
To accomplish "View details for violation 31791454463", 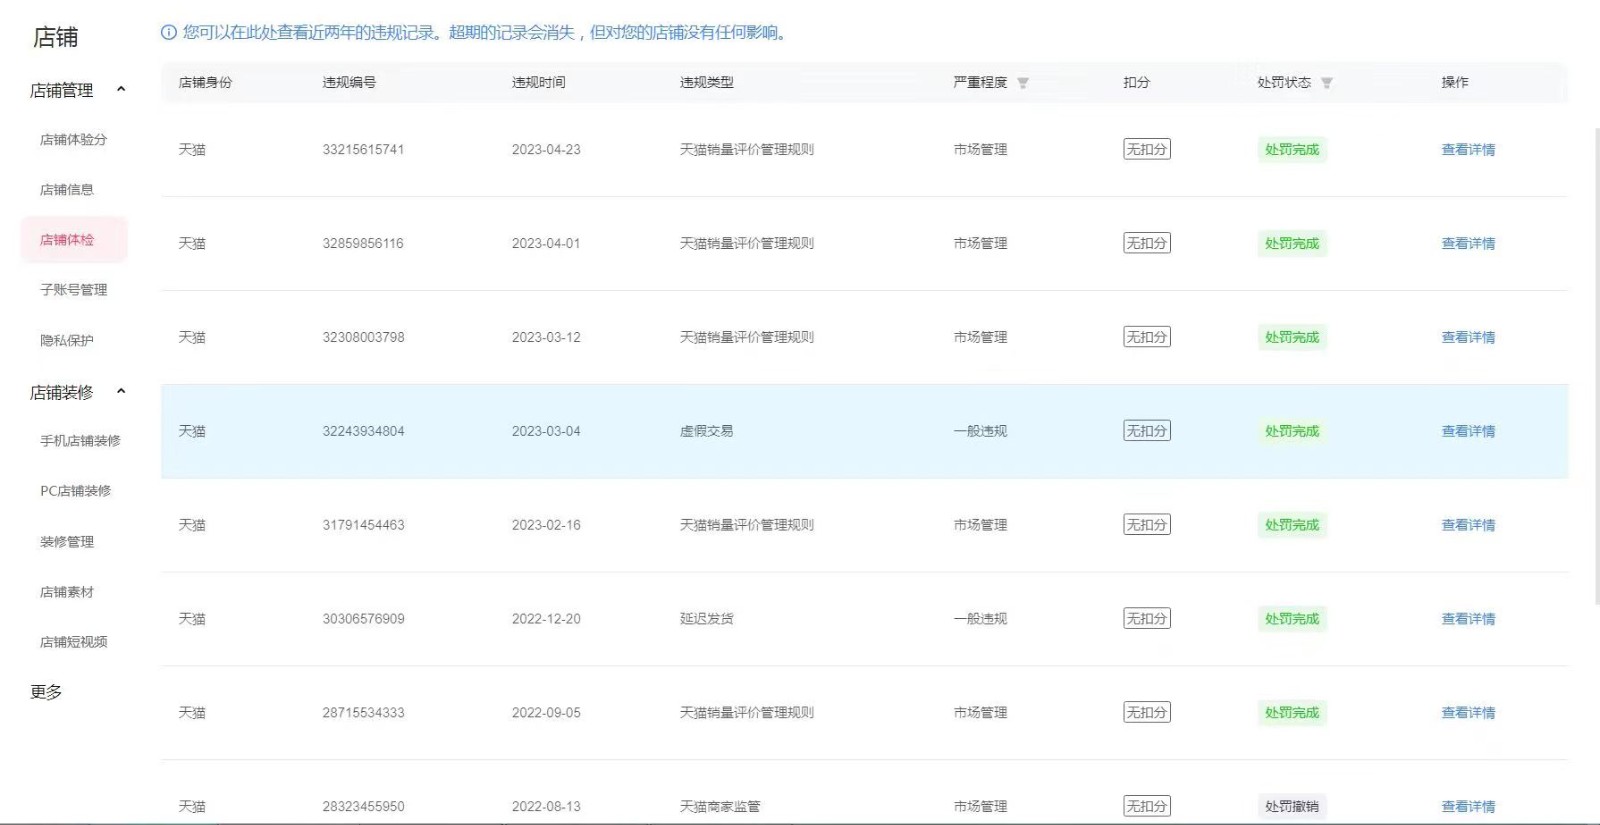I will pos(1468,525).
